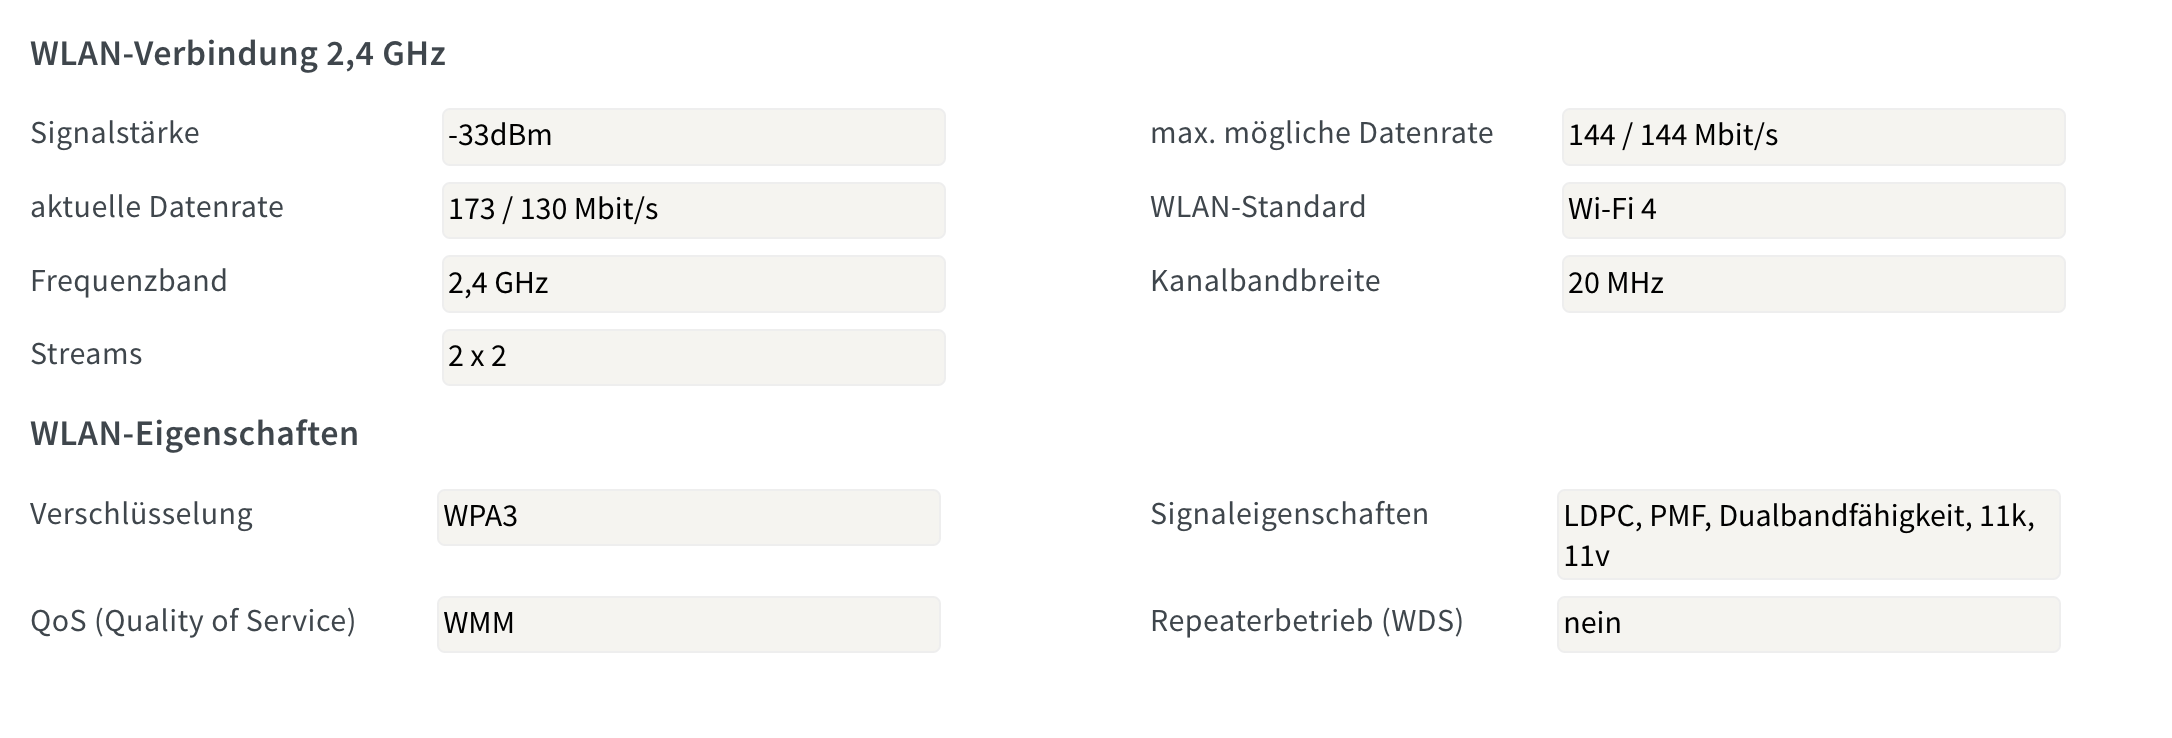The width and height of the screenshot is (2172, 738).
Task: Select the Streams value field
Action: point(692,356)
